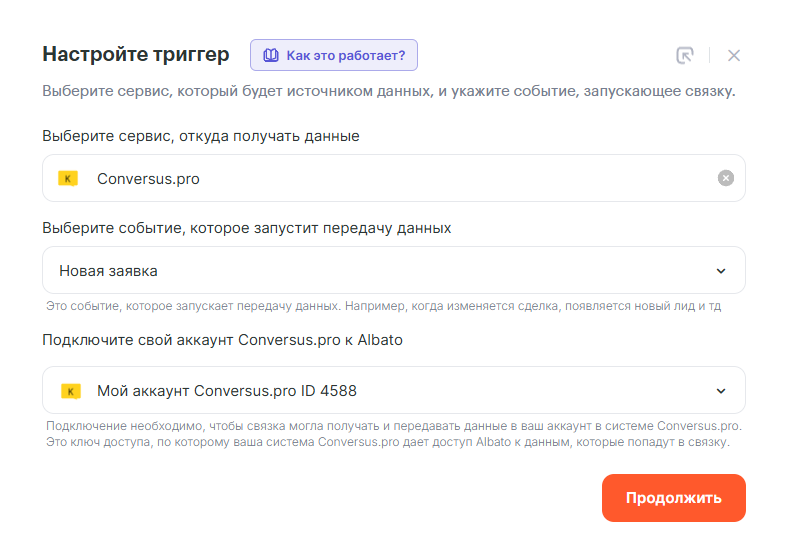
Task: Click label "Выберите сервис, откуда получать данные"
Action: [201, 136]
